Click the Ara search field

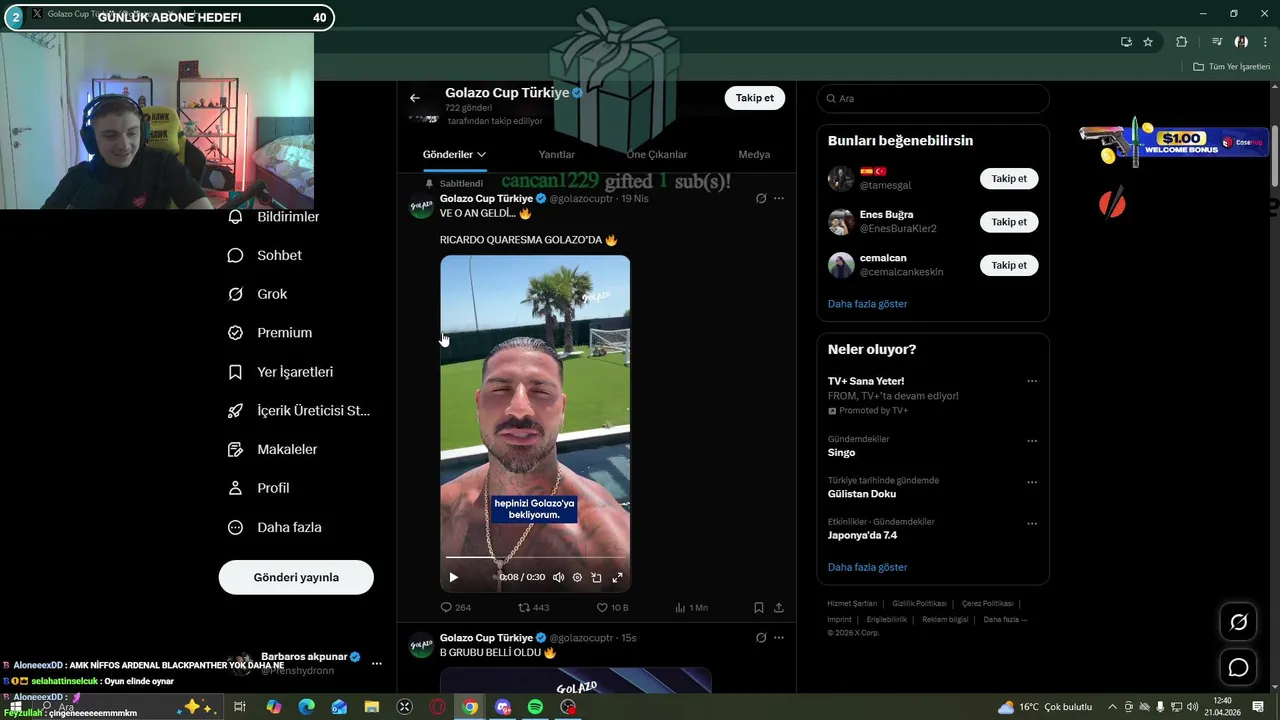tap(933, 98)
